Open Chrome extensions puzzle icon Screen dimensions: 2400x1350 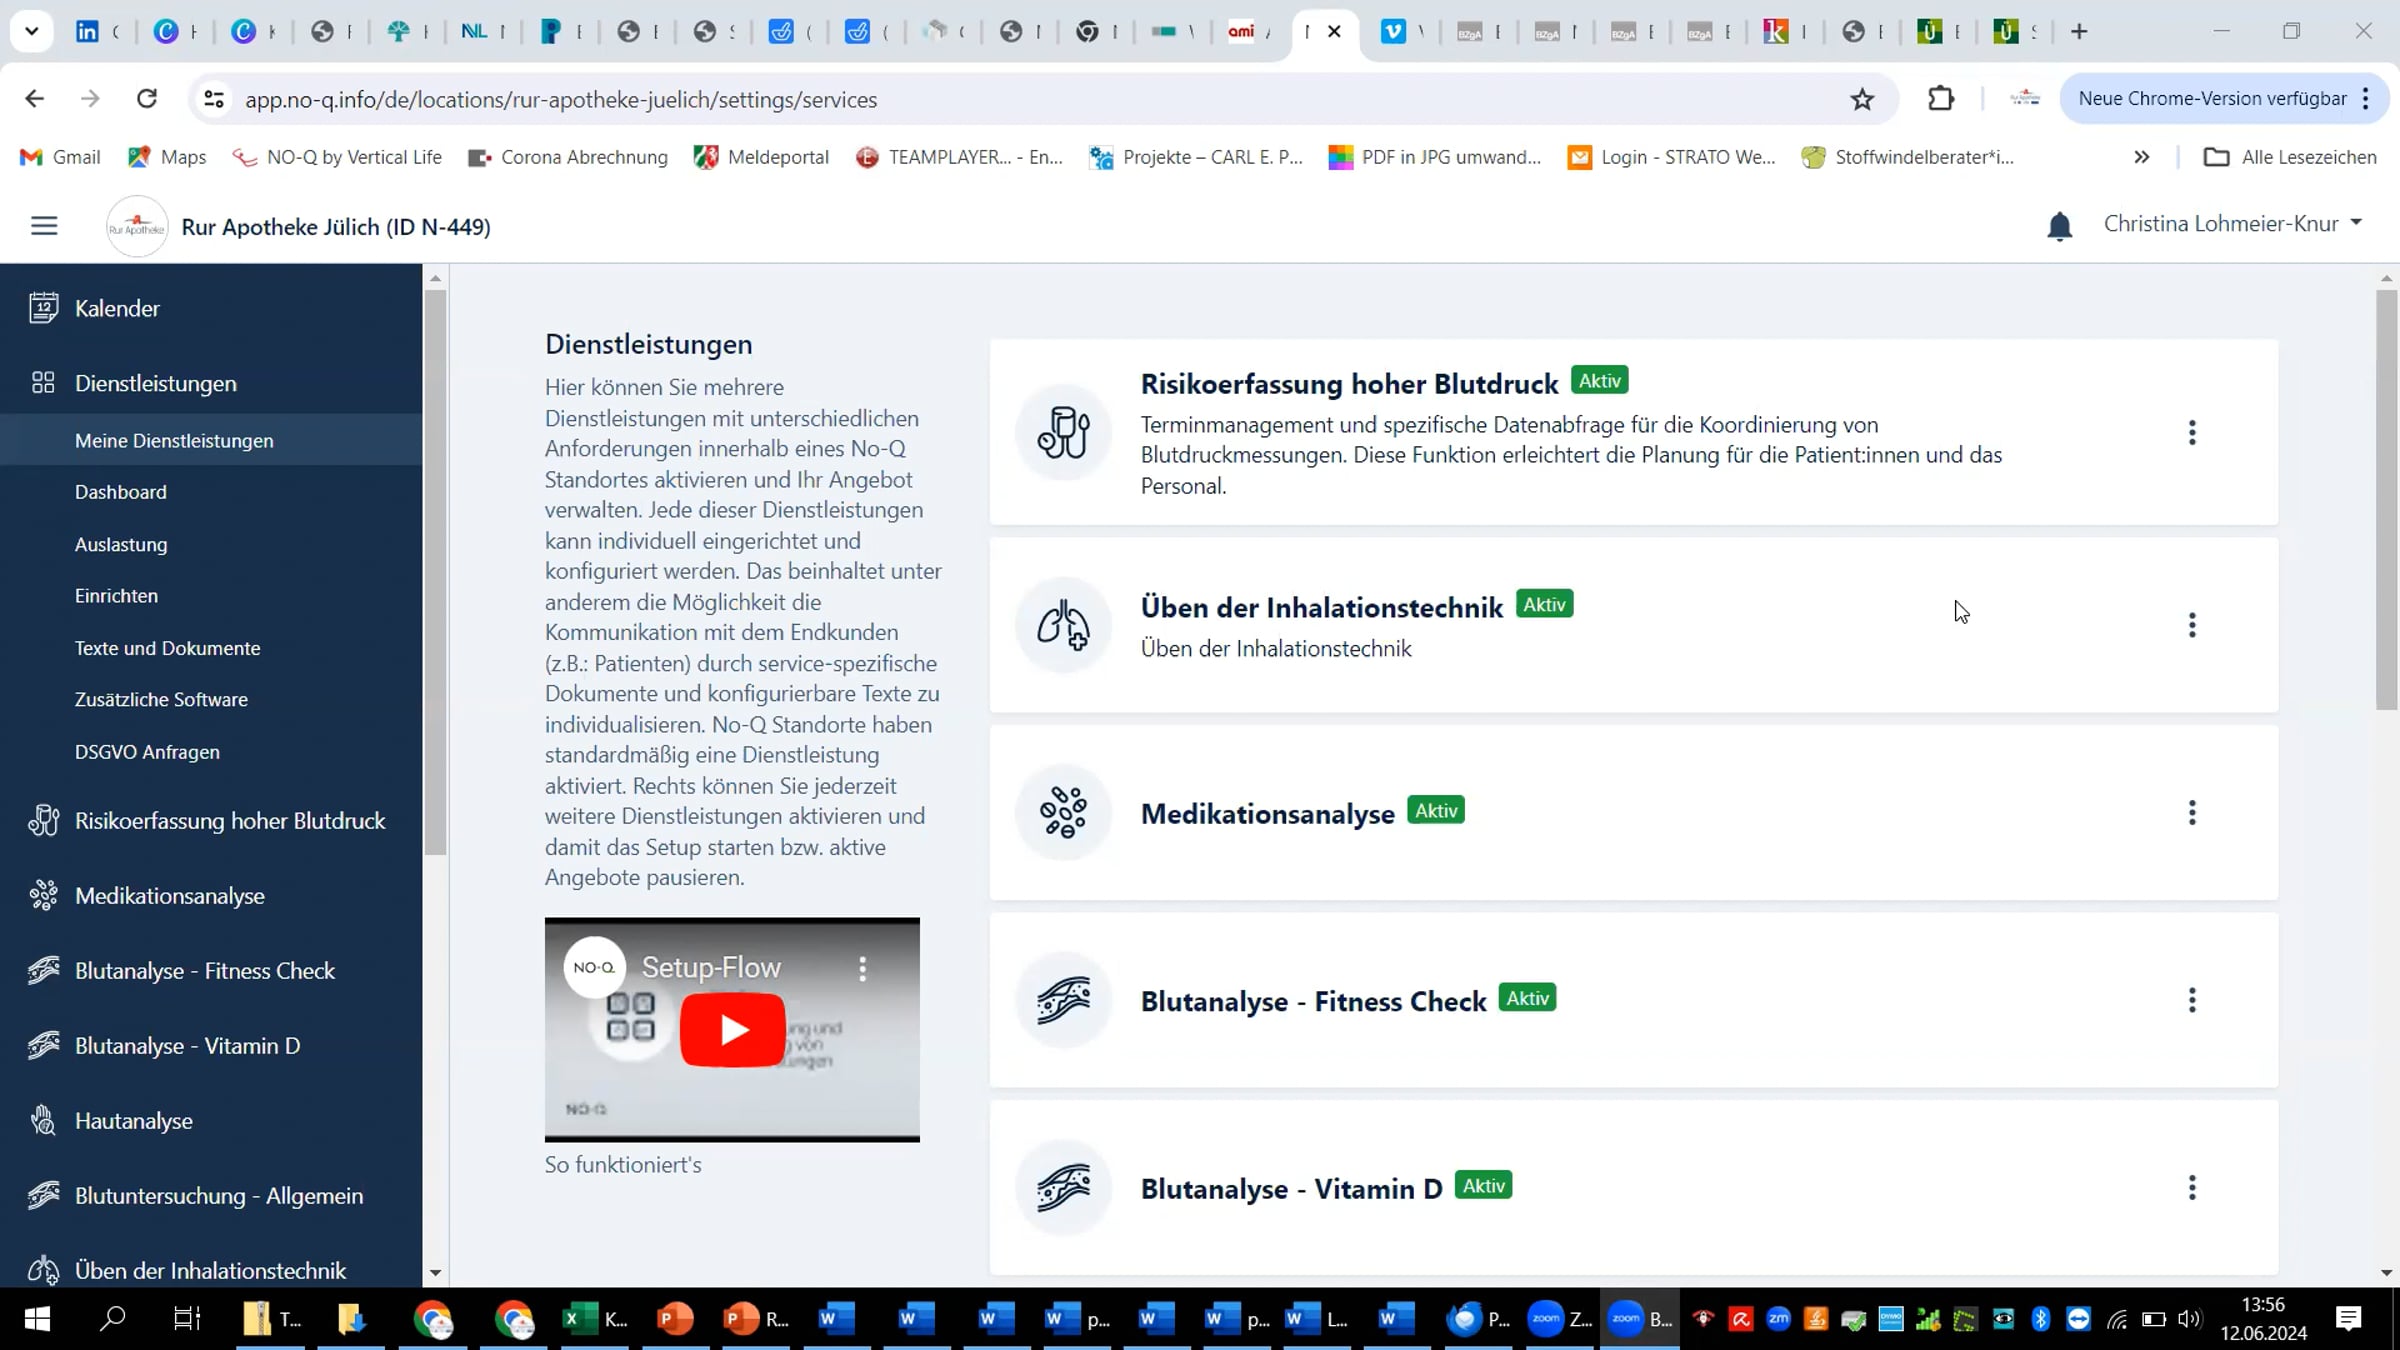coord(1940,99)
